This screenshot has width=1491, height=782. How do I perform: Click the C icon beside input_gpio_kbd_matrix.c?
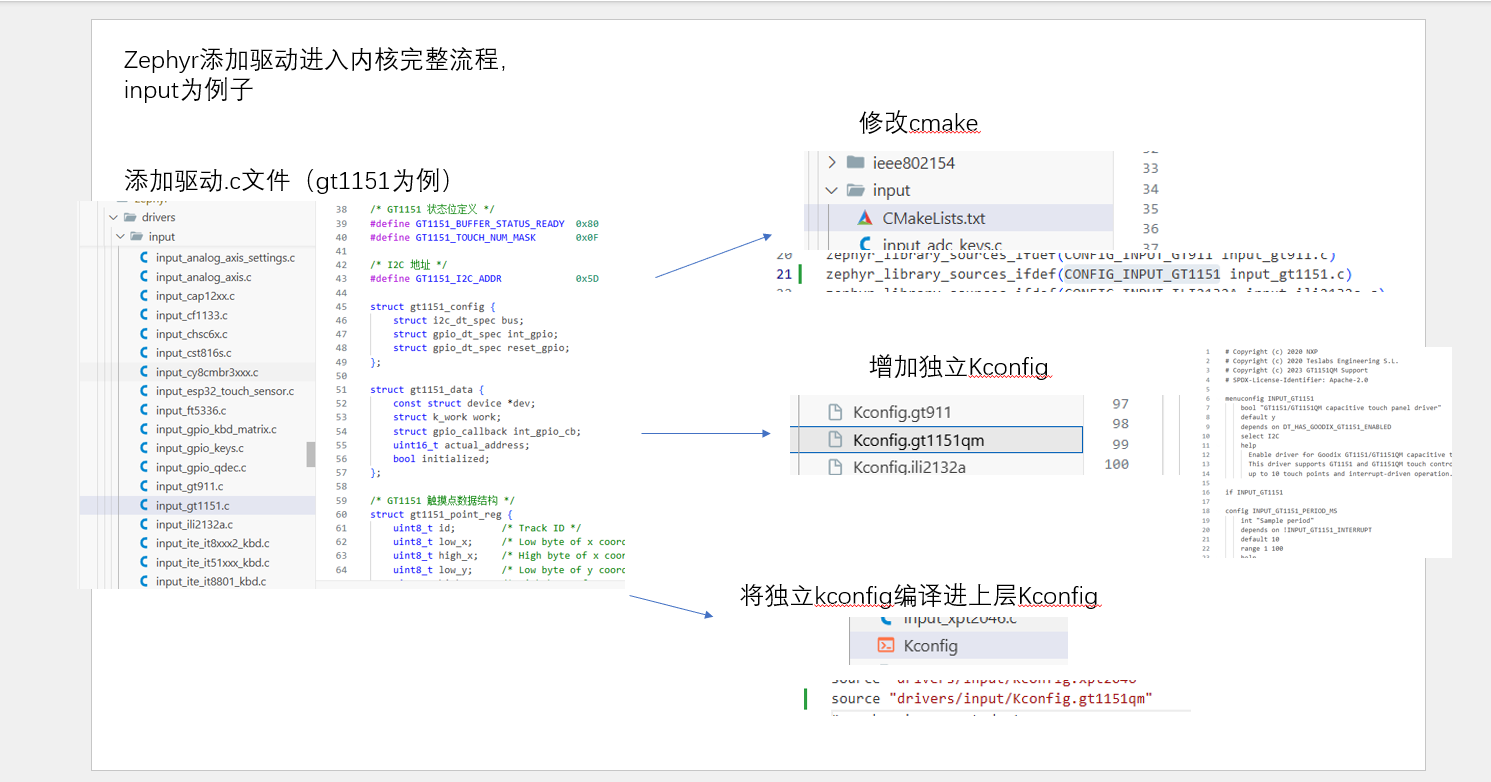pos(146,429)
